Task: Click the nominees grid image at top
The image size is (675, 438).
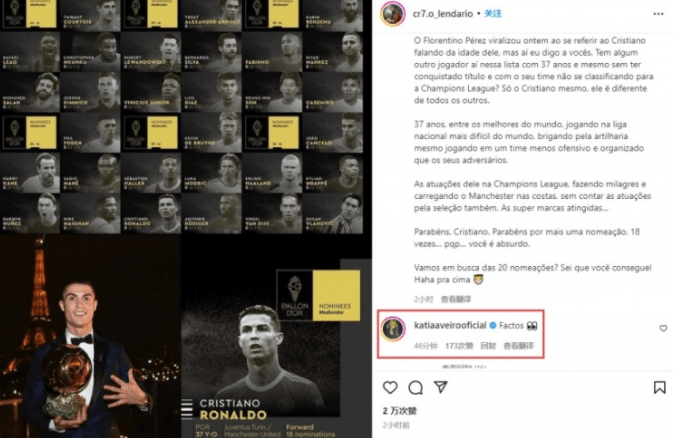Action: (x=181, y=116)
